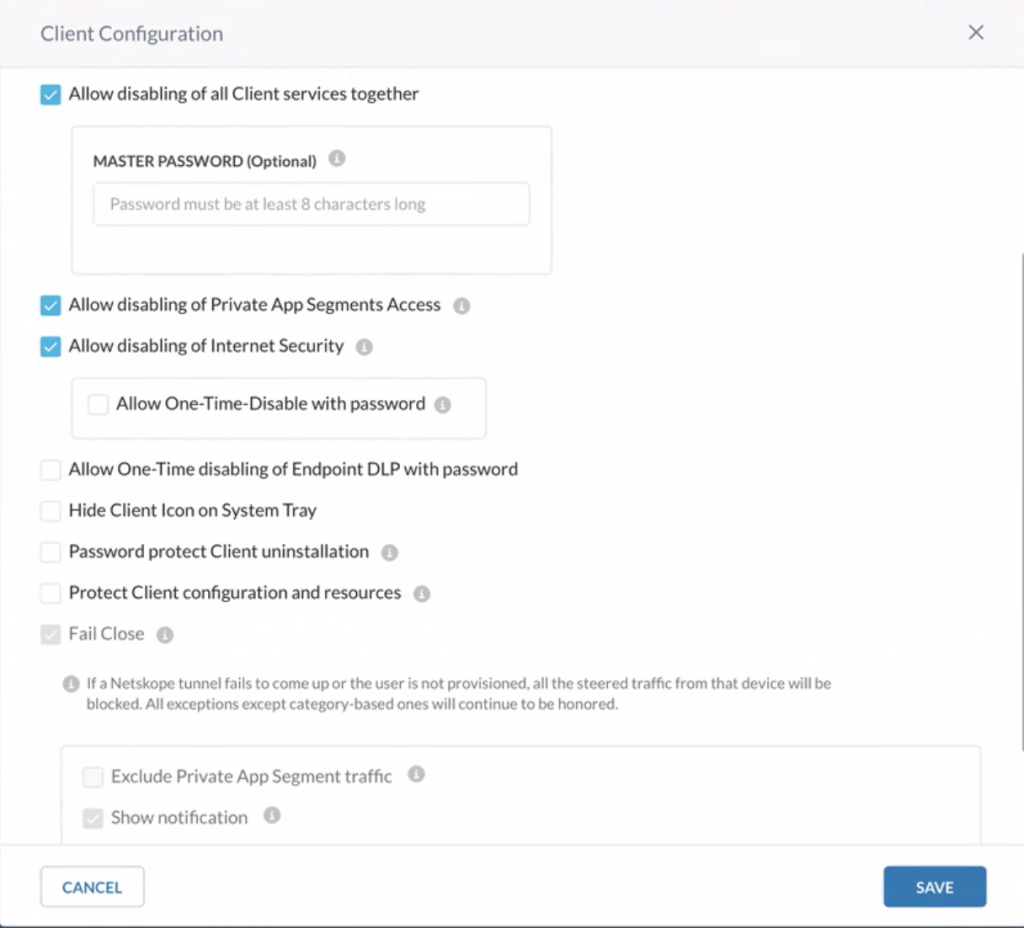1024x928 pixels.
Task: Show info for One-Time-Disable with password
Action: [443, 405]
